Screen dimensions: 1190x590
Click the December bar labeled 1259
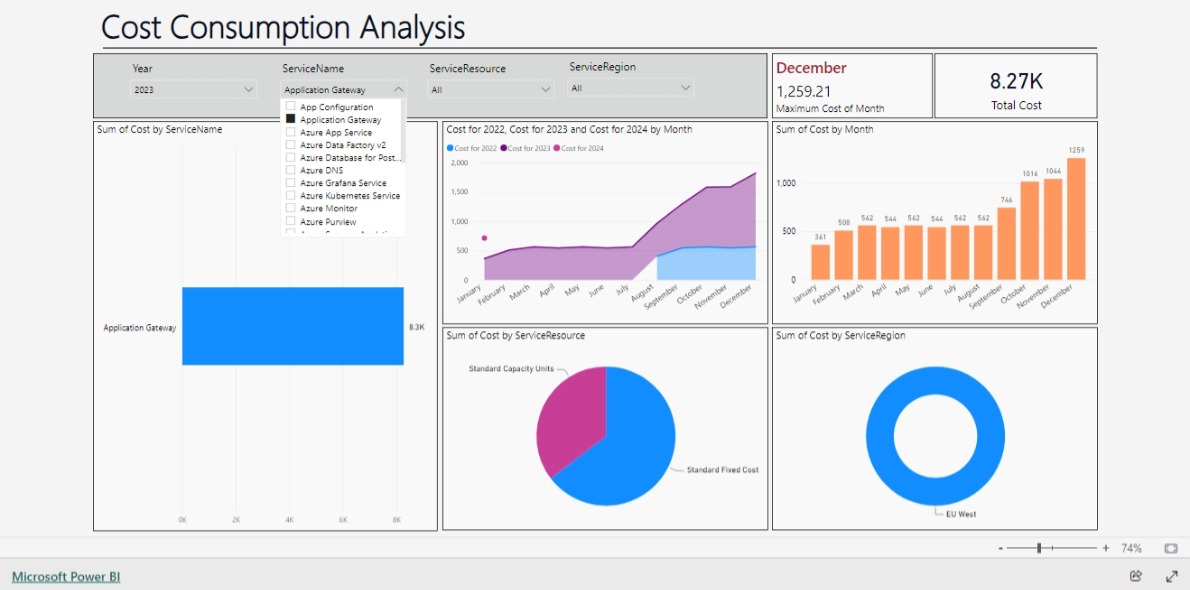pos(1076,219)
